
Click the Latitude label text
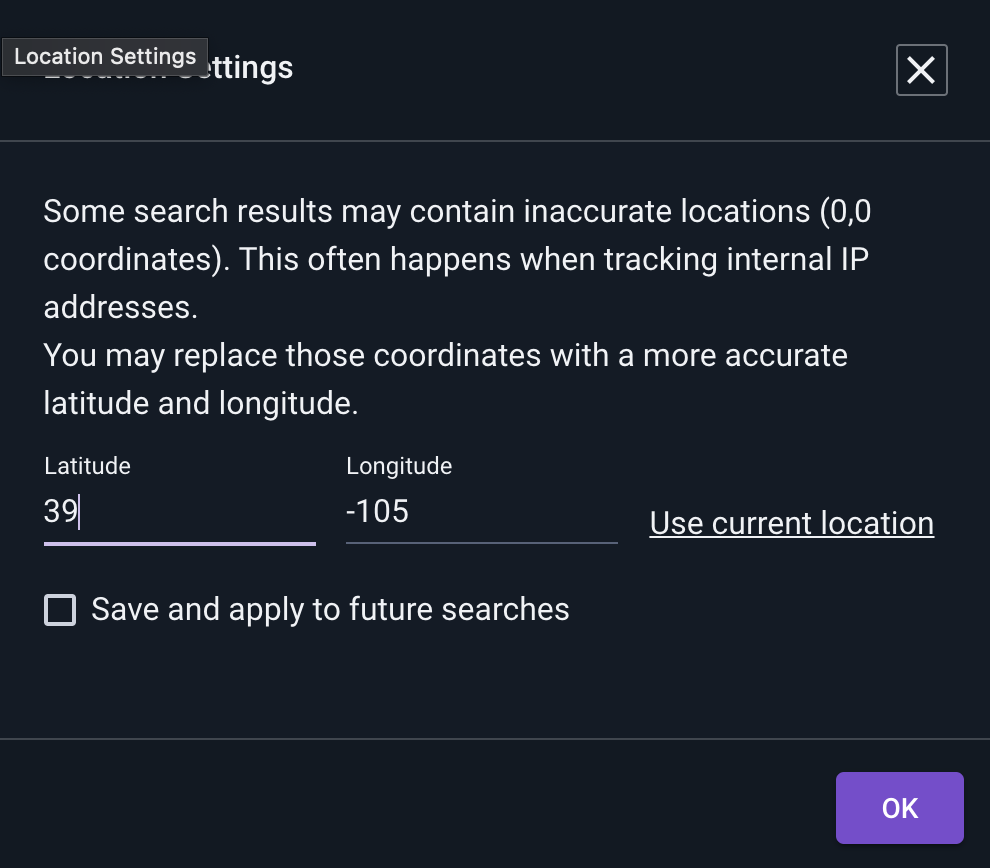(87, 466)
